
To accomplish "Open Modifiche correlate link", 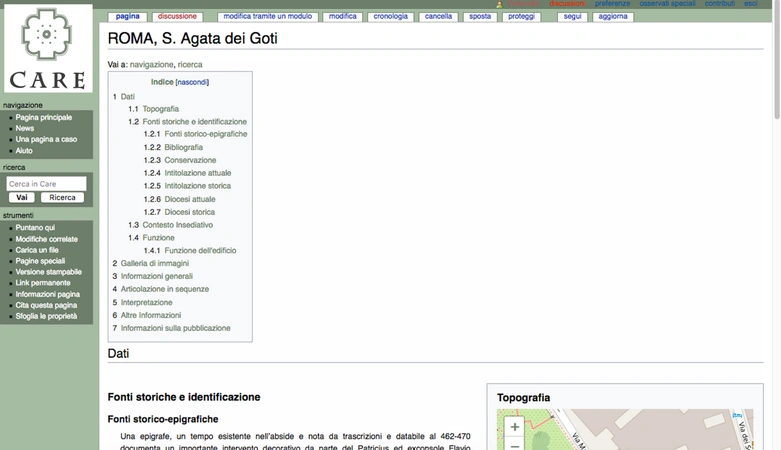I will click(x=46, y=239).
